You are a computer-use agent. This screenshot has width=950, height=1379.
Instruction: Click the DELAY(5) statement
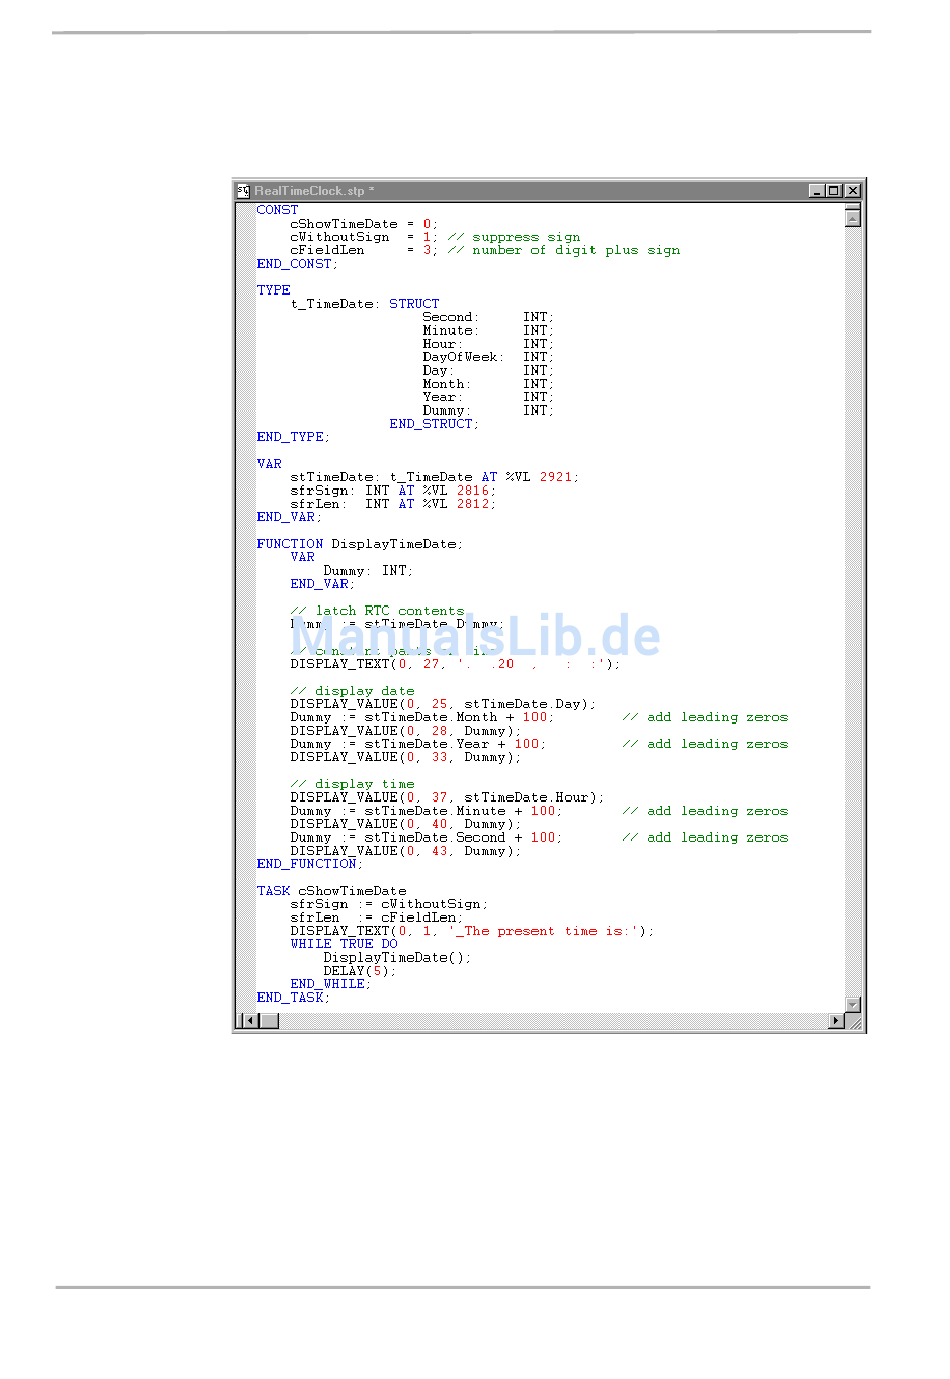click(359, 971)
